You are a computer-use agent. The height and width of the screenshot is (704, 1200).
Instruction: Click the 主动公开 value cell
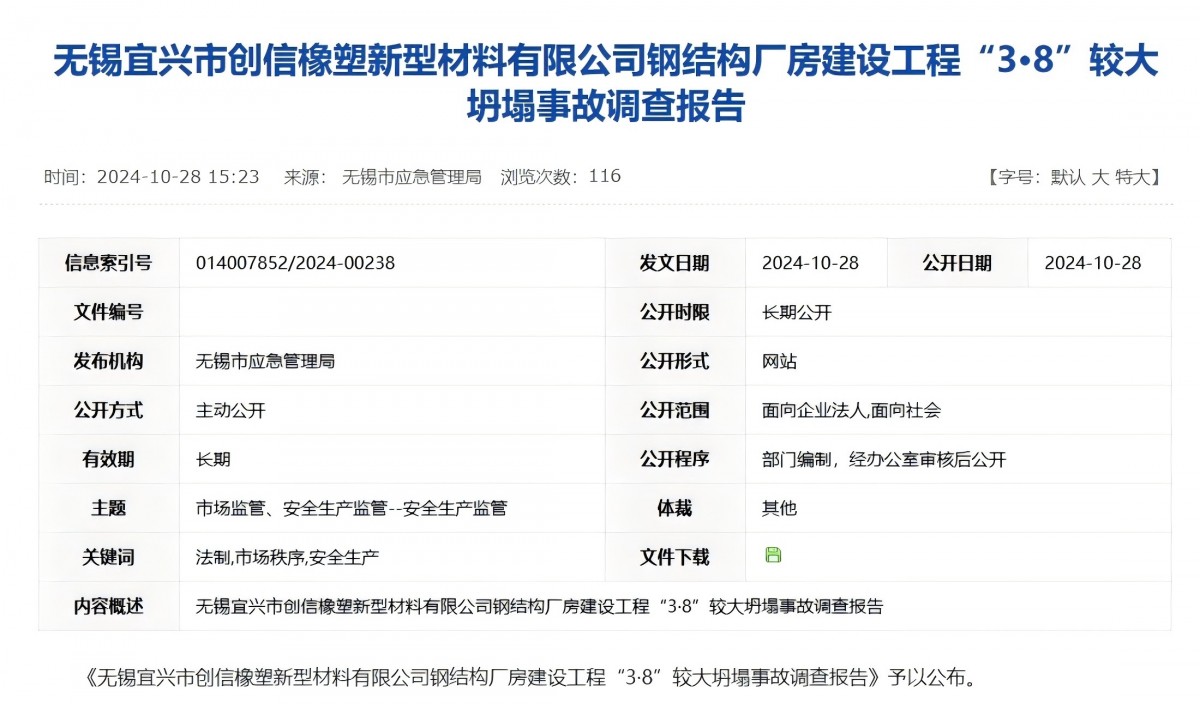[230, 410]
